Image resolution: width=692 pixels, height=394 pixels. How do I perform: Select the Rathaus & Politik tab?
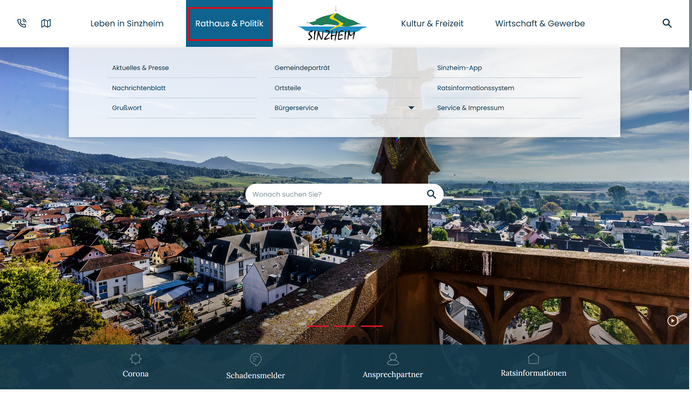229,24
